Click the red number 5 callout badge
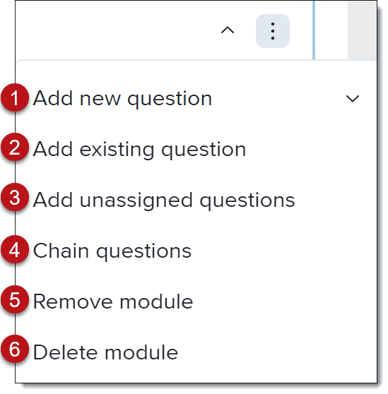 (x=14, y=299)
